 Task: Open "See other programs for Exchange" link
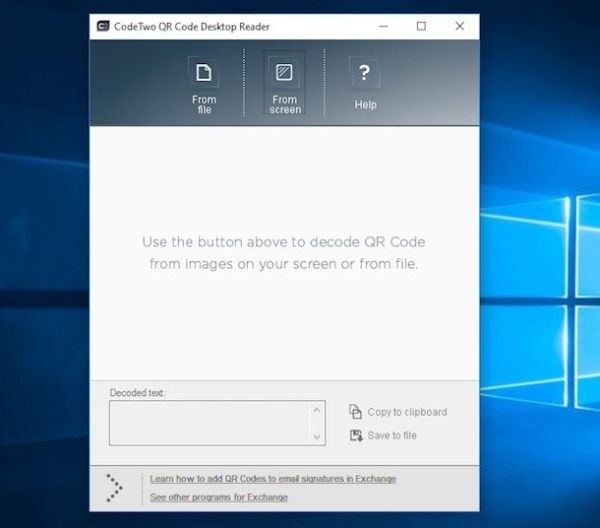pos(218,497)
